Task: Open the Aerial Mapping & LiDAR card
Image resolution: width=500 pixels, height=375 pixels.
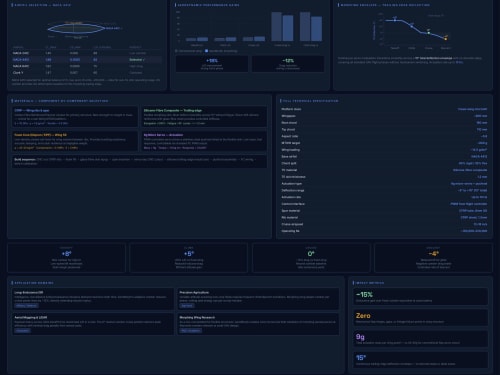Action: (93, 324)
